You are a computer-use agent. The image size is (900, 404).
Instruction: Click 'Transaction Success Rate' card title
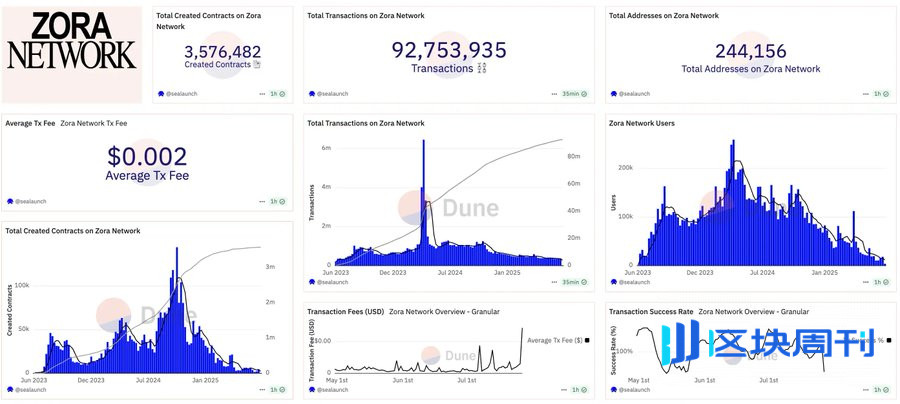(651, 312)
